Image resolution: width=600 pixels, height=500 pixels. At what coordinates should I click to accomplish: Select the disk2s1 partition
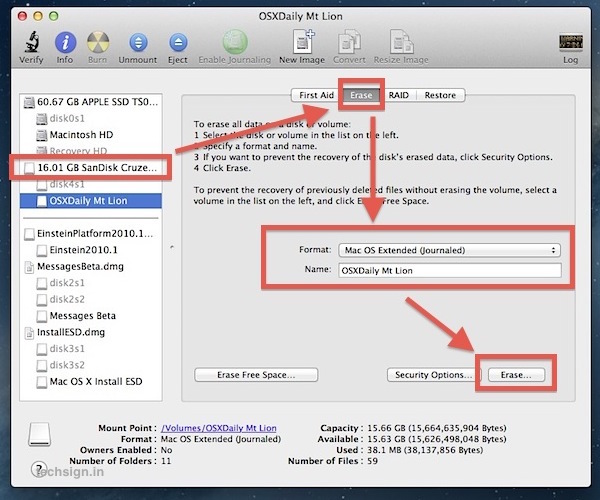click(91, 283)
